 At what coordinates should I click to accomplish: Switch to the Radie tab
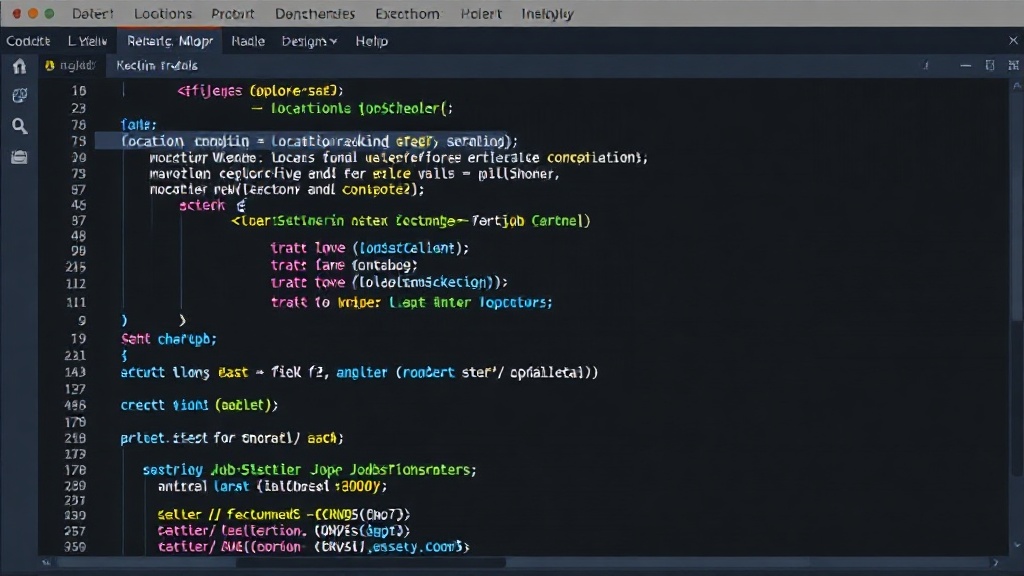248,41
